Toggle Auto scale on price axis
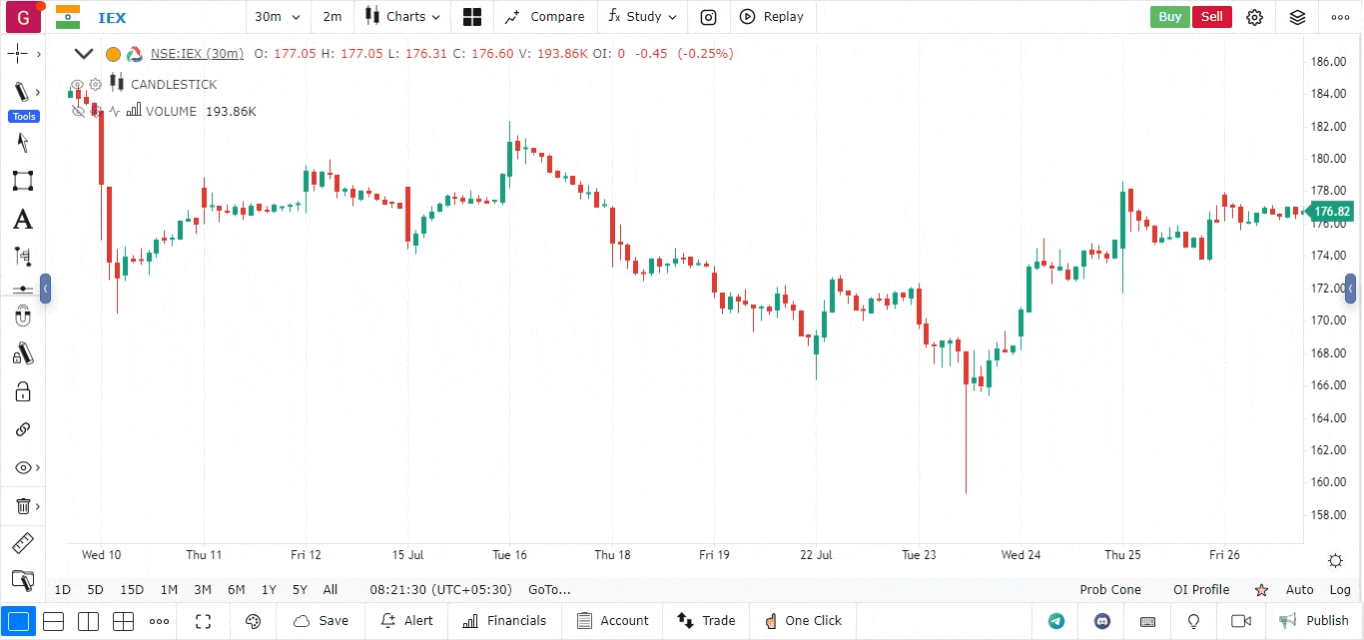1364x640 pixels. [x=1299, y=590]
